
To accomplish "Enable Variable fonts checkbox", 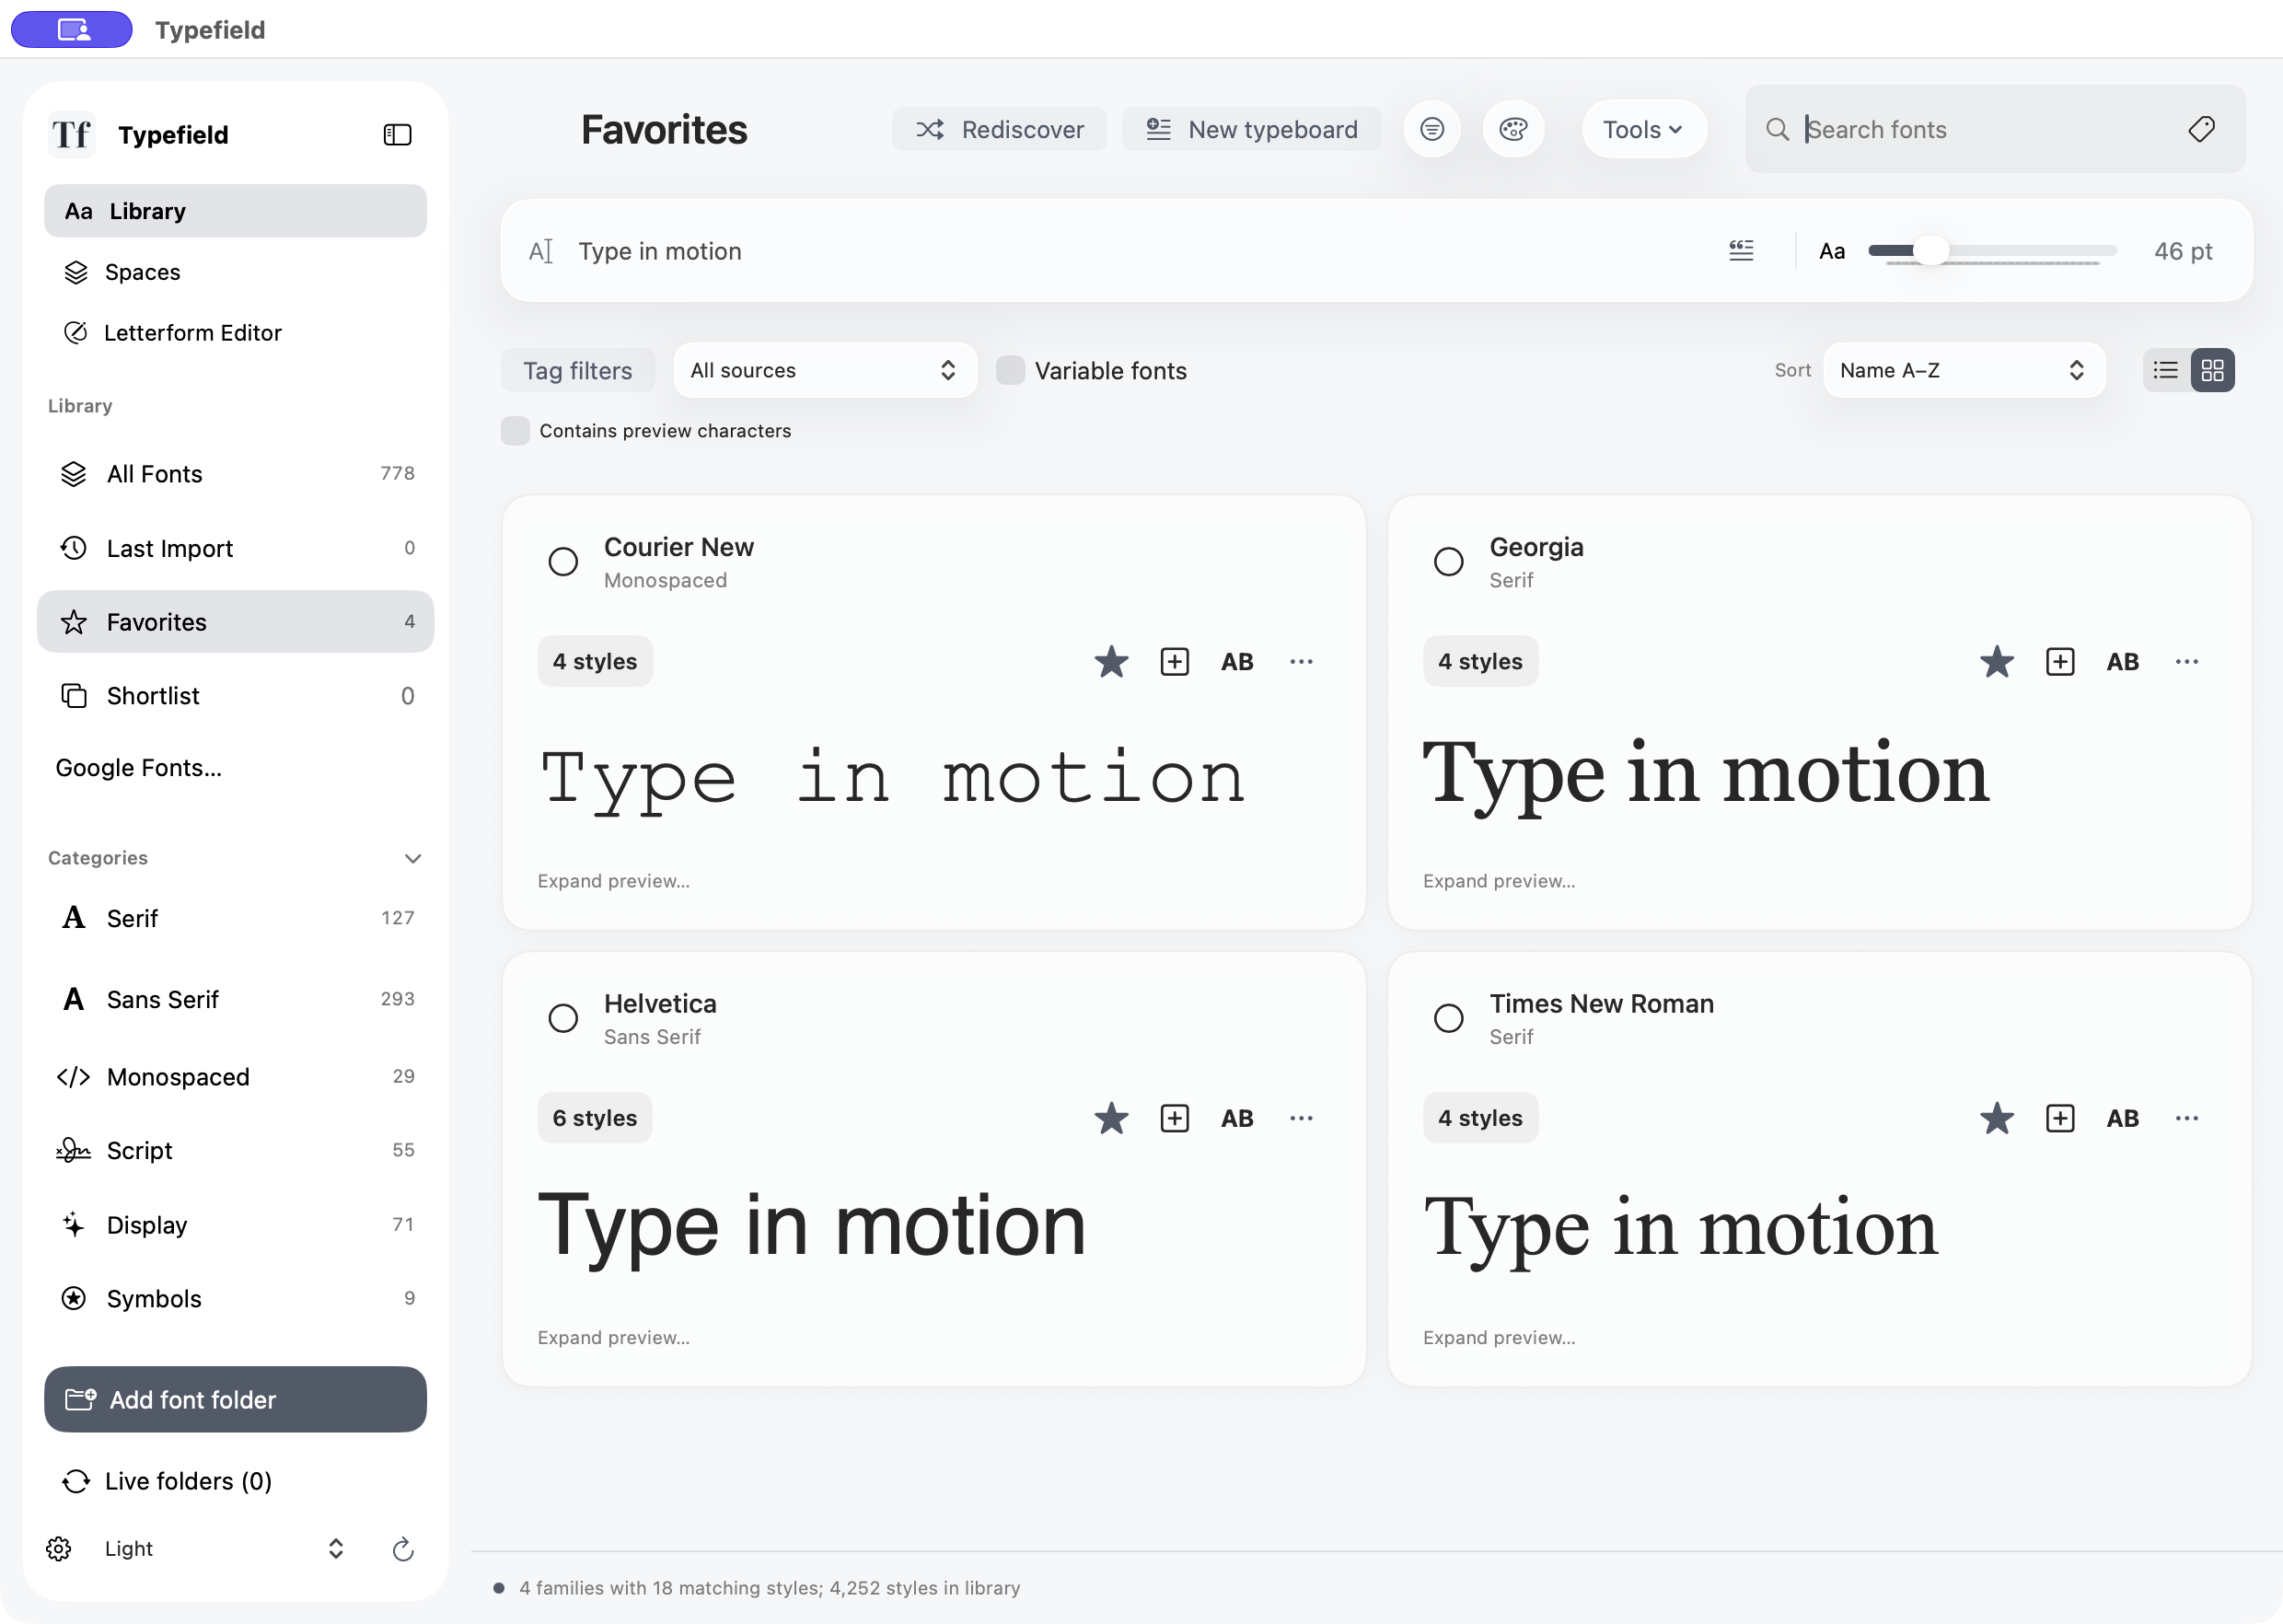I will pos(1010,370).
